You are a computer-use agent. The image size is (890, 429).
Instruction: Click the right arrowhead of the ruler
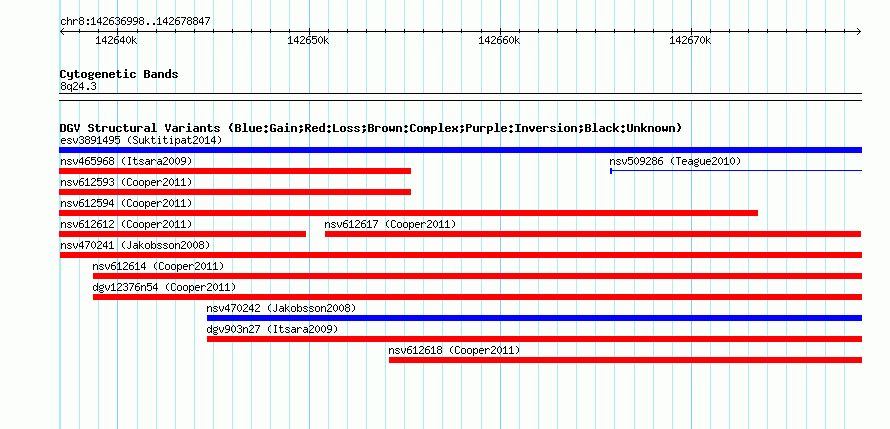[x=859, y=32]
